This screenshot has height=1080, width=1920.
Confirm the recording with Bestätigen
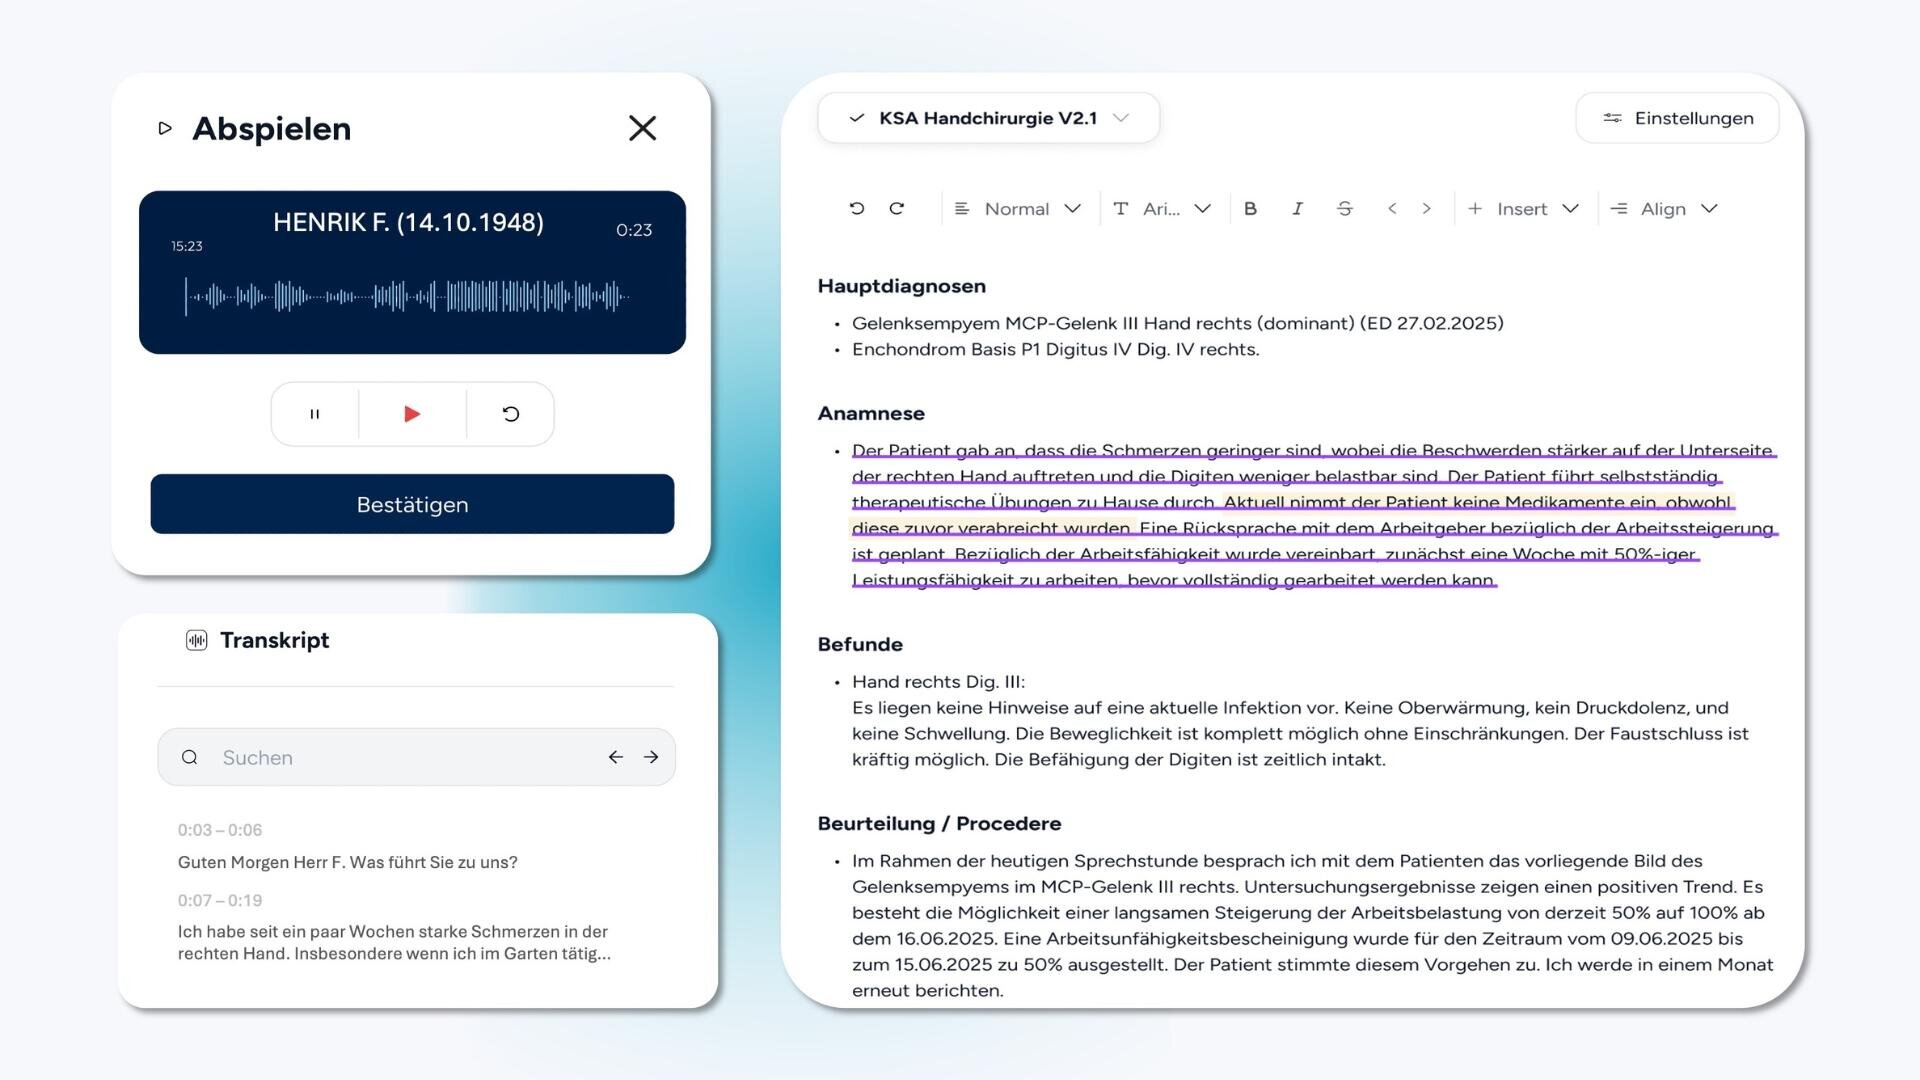click(412, 504)
